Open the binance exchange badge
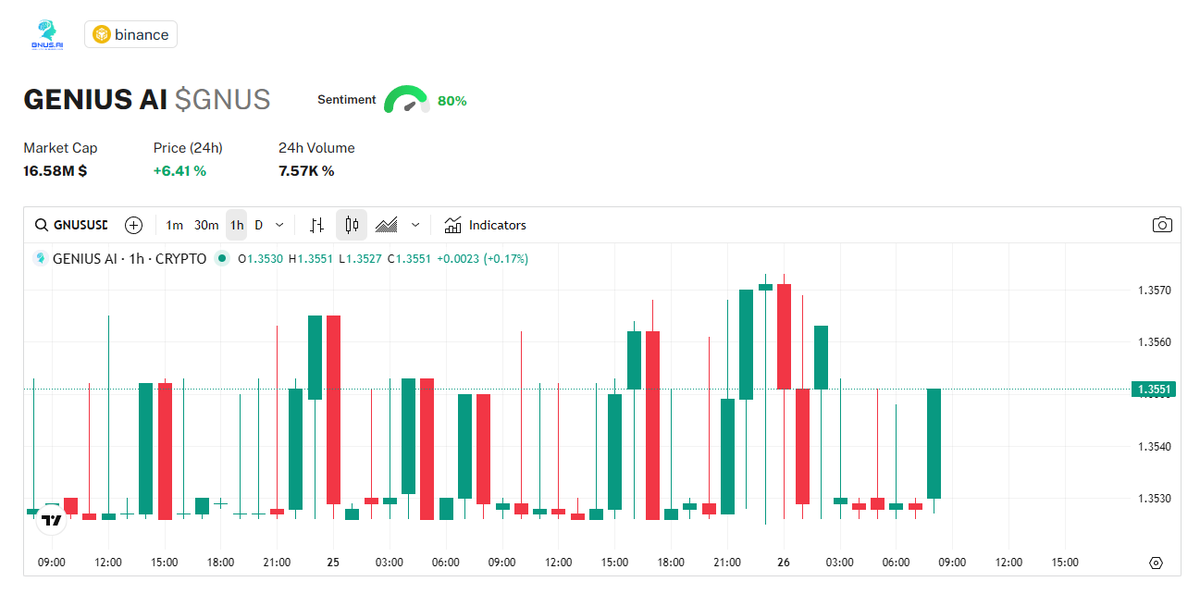Screen dimensions: 1200x594 click(x=131, y=35)
